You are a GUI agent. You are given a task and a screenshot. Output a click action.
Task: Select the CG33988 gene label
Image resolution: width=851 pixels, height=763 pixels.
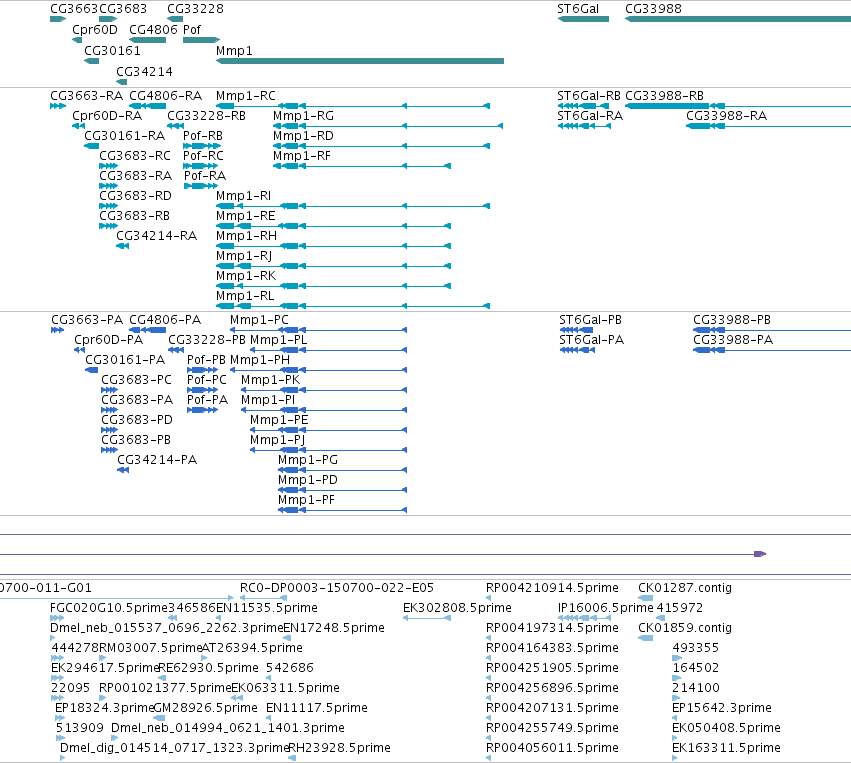[x=653, y=9]
